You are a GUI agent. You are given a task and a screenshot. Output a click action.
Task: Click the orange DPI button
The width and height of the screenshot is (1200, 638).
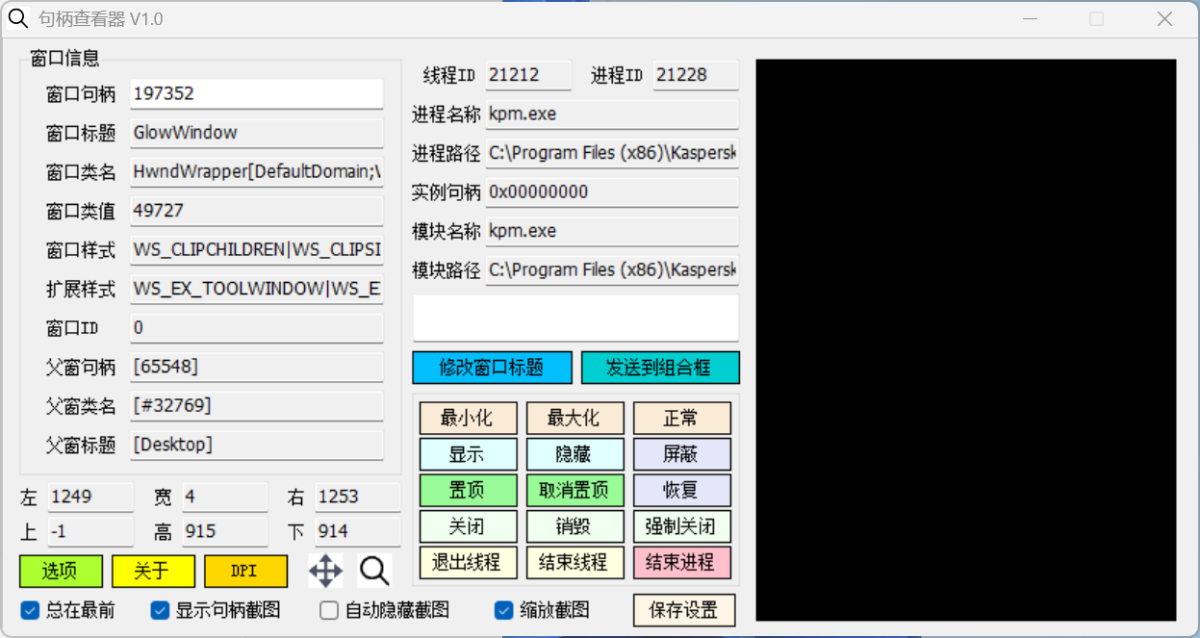(x=246, y=571)
